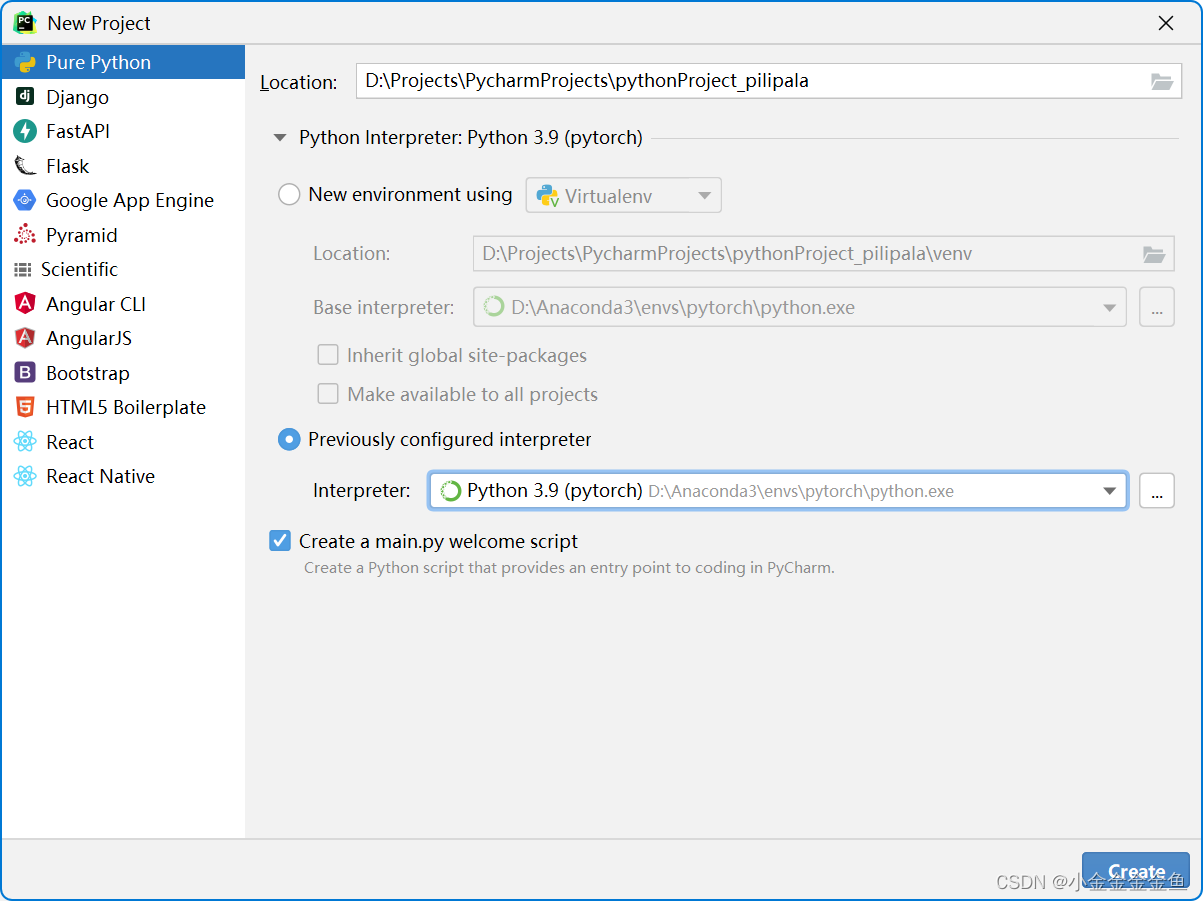Click the React atom icon
This screenshot has width=1203, height=901.
click(25, 442)
